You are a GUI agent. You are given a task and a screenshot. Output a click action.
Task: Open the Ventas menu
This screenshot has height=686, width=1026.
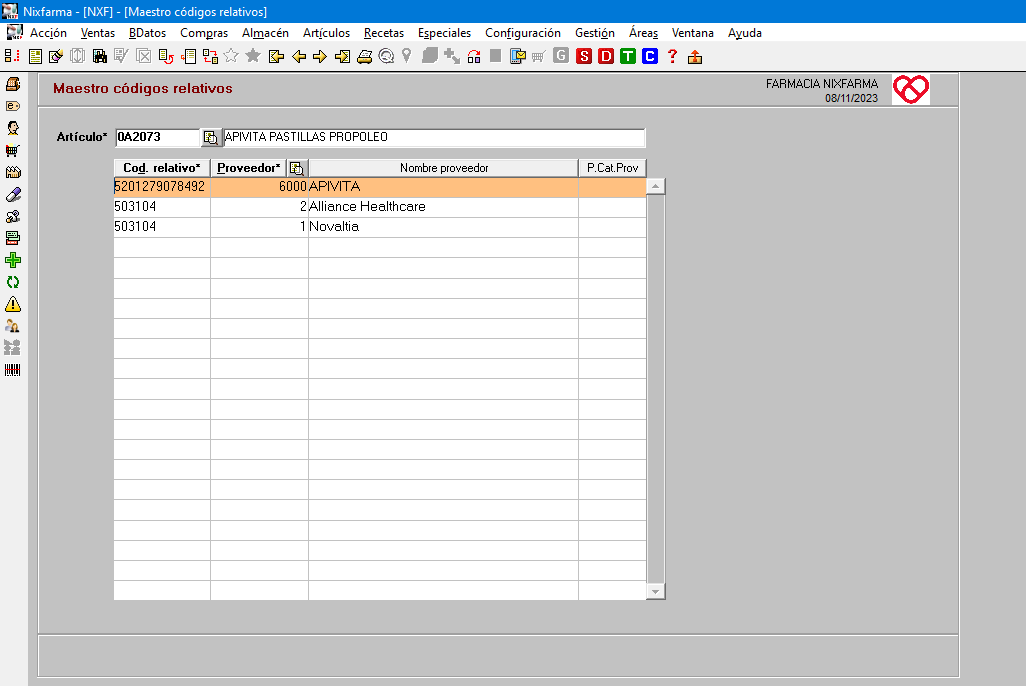(97, 33)
